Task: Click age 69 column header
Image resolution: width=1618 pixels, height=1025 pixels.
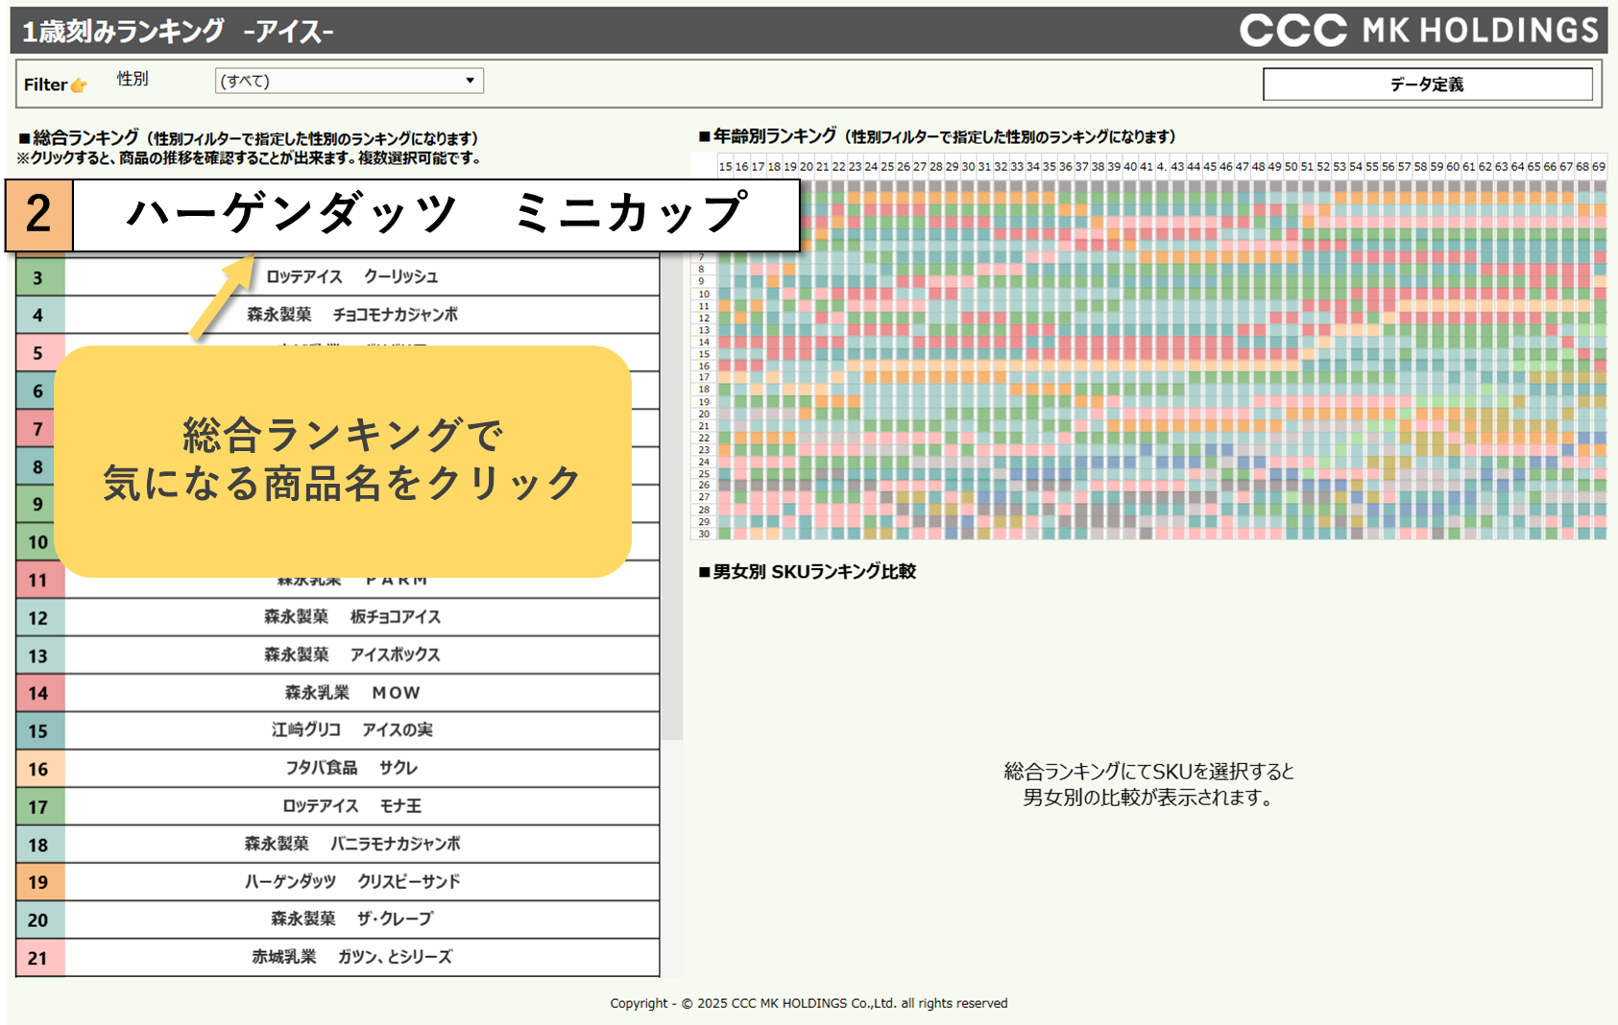Action: click(x=1598, y=167)
